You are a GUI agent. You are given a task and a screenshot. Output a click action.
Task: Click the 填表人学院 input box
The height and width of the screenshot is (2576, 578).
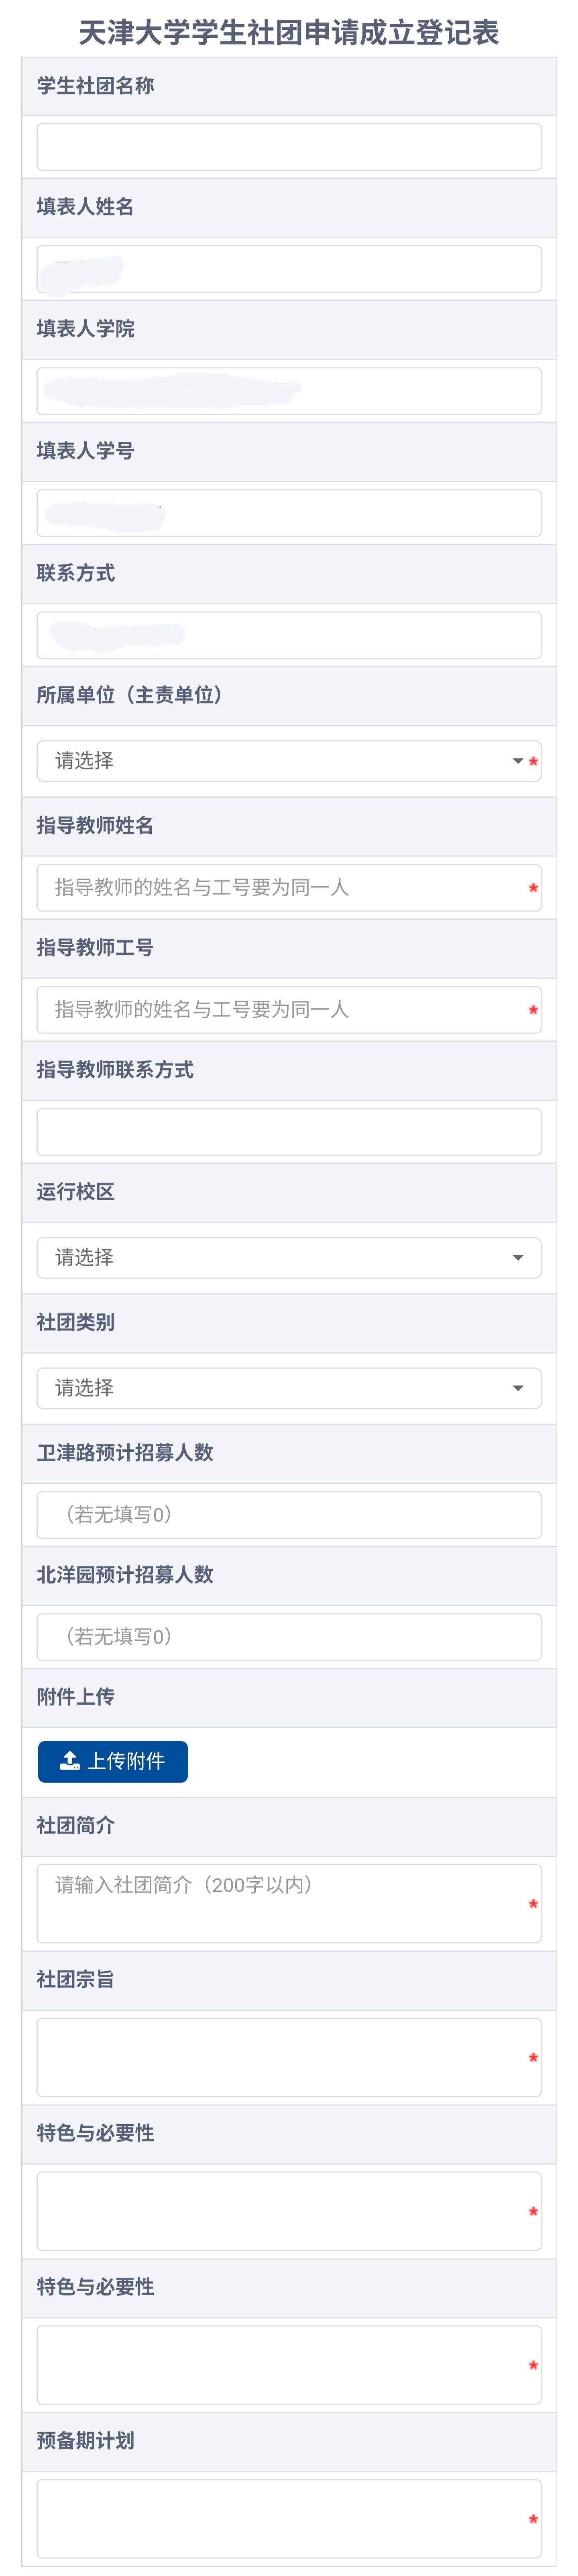tap(289, 390)
